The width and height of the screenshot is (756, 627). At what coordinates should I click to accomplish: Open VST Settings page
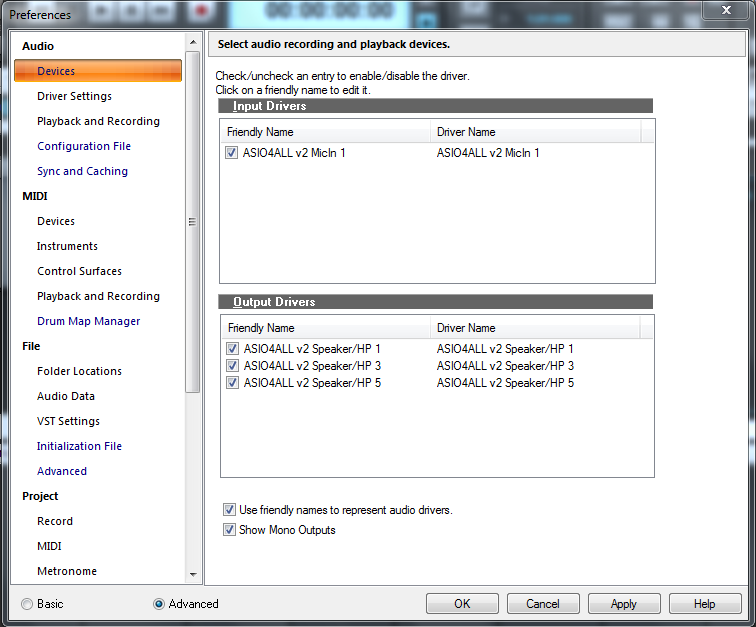(x=68, y=421)
